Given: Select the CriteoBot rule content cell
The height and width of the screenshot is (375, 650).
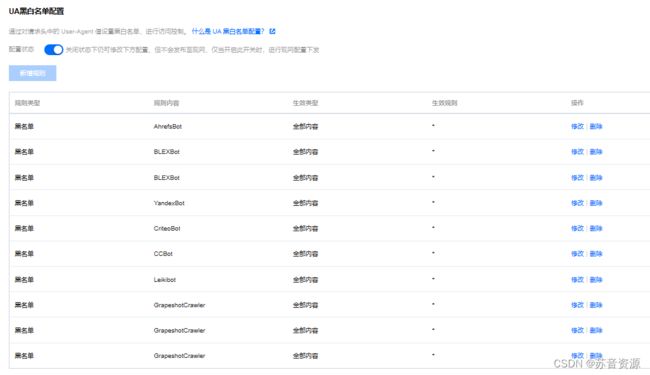Looking at the screenshot, I should [167, 228].
